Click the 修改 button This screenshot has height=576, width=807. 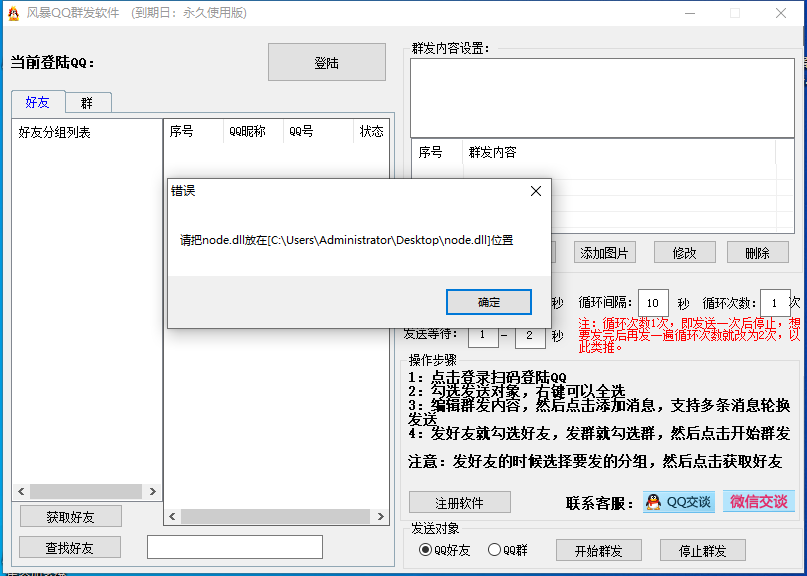coord(685,253)
